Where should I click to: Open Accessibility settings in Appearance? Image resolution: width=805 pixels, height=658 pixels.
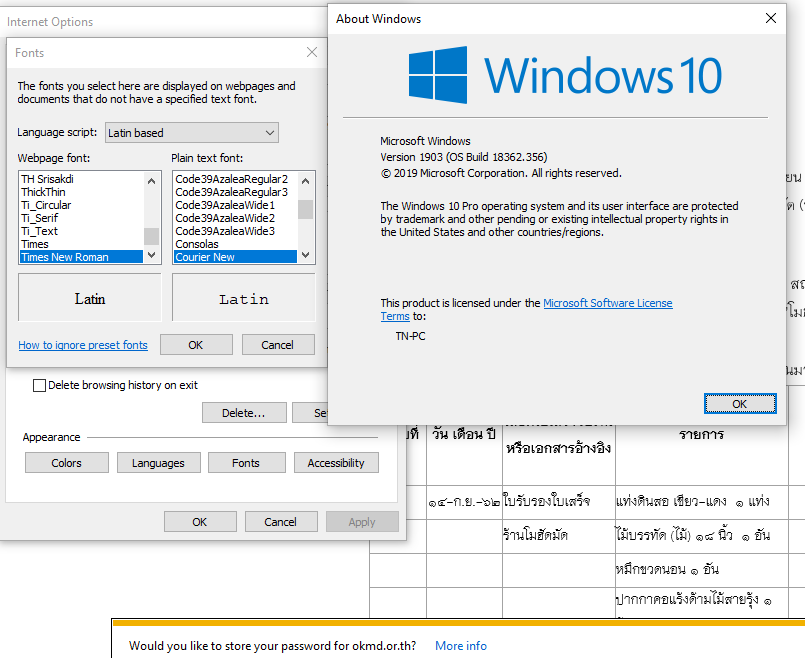click(x=336, y=463)
